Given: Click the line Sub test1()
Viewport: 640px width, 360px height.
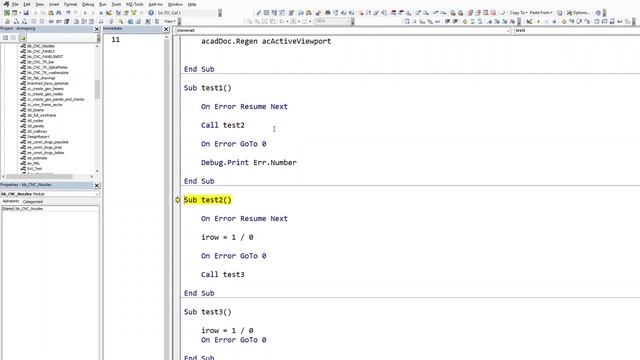Looking at the screenshot, I should [208, 88].
